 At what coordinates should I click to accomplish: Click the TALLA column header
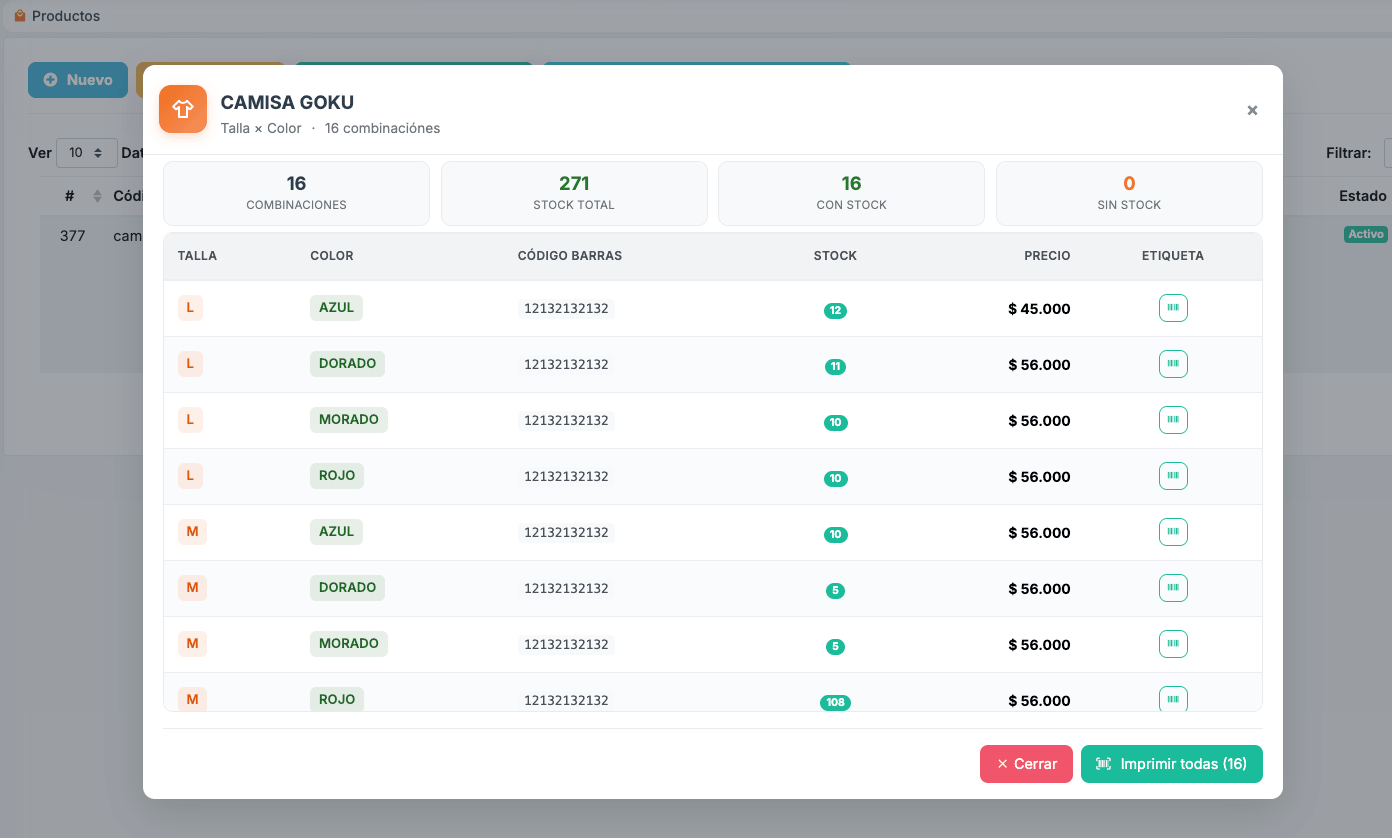click(x=197, y=256)
